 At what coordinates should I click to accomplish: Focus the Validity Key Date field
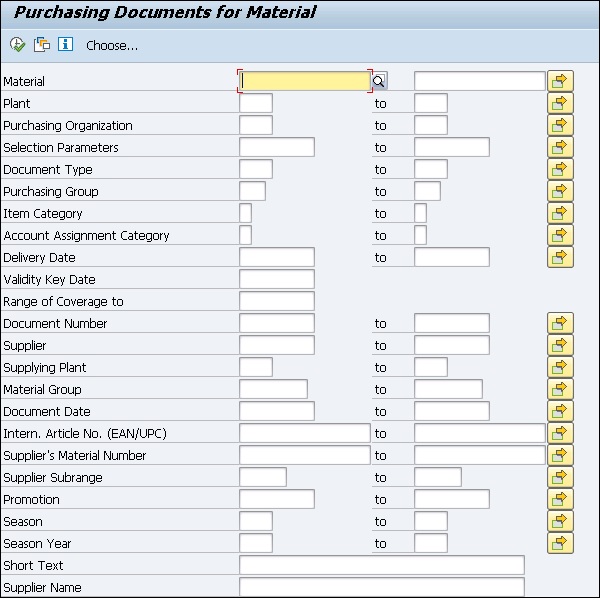coord(277,279)
